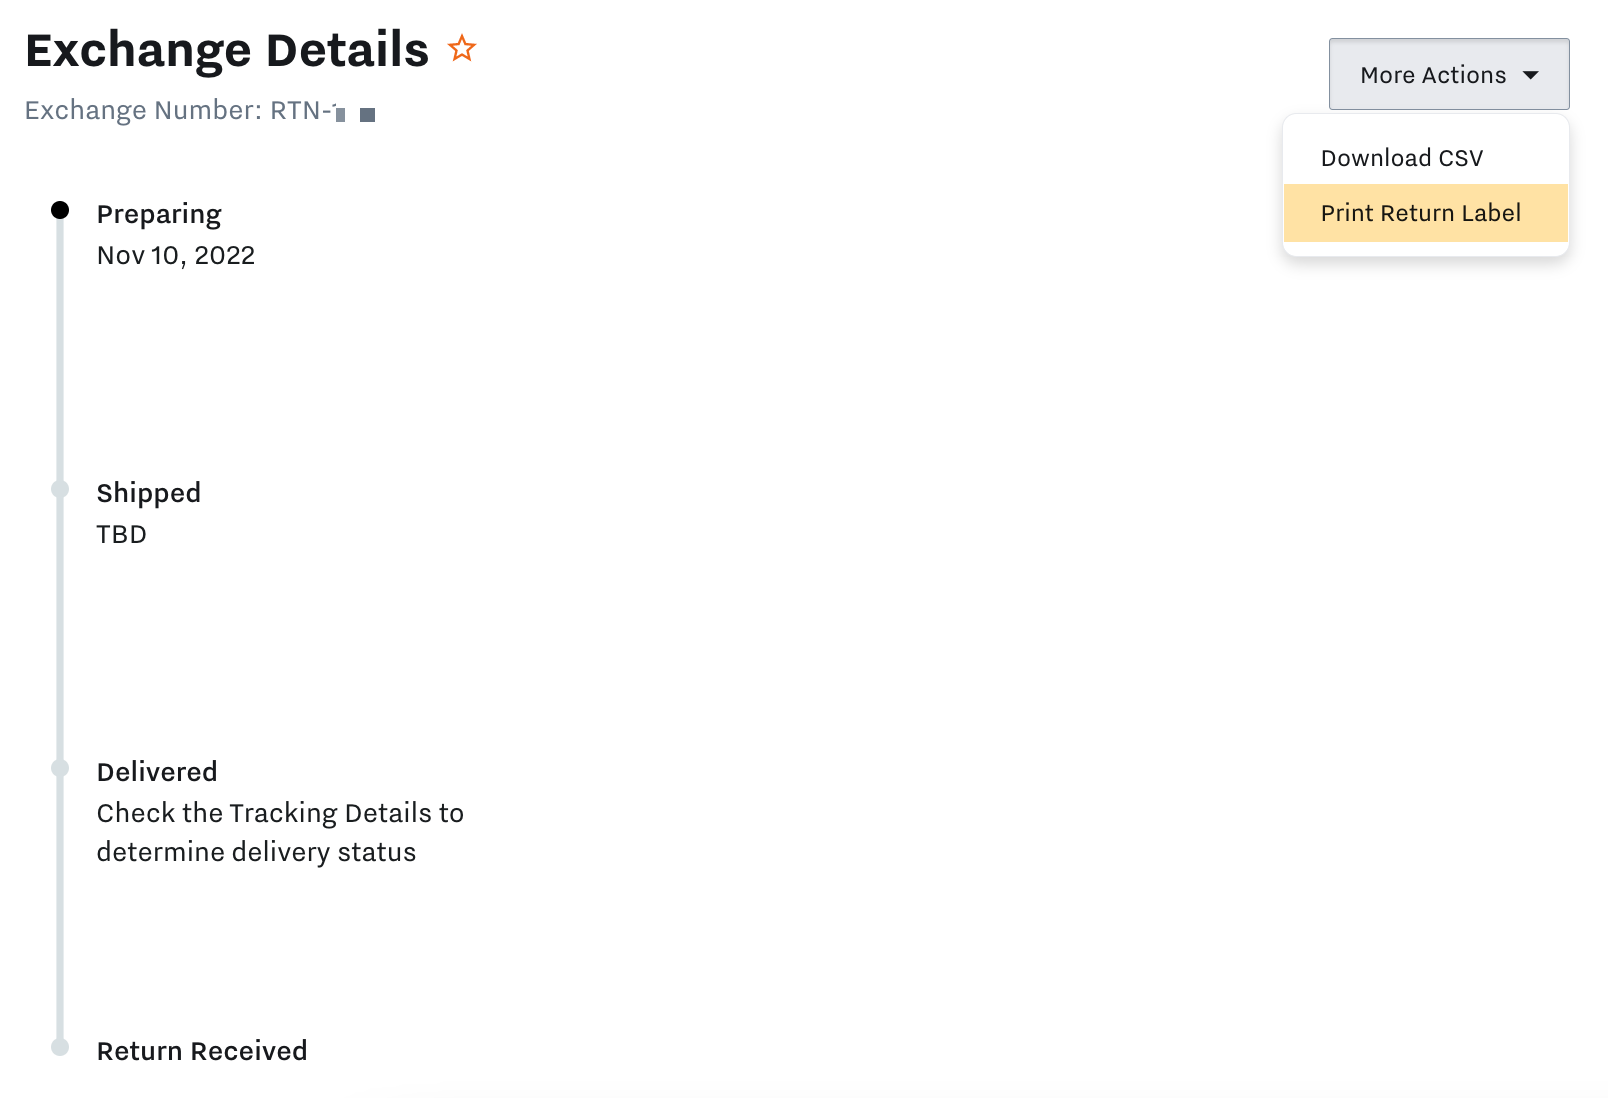Click the timeline line between Preparing and Shipped
This screenshot has height=1098, width=1608.
coord(60,350)
